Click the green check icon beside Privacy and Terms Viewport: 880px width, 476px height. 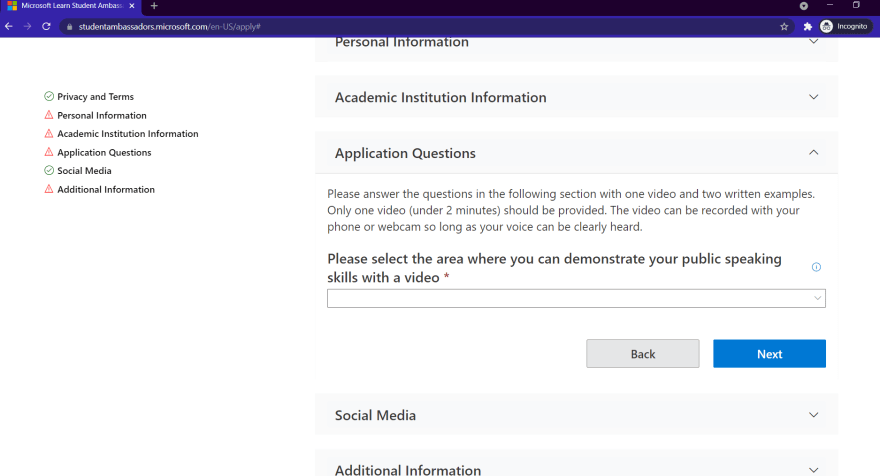click(x=49, y=96)
